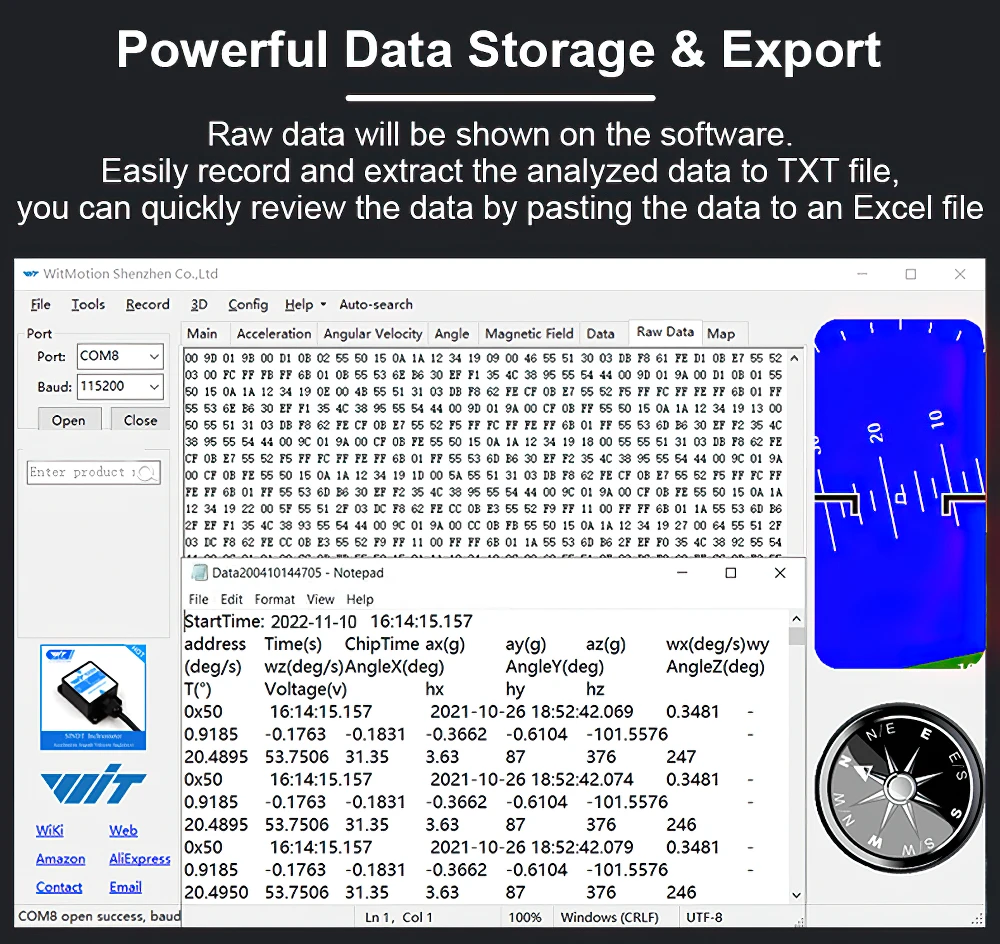This screenshot has width=1000, height=944.
Task: Open the WiKi link
Action: click(x=50, y=830)
